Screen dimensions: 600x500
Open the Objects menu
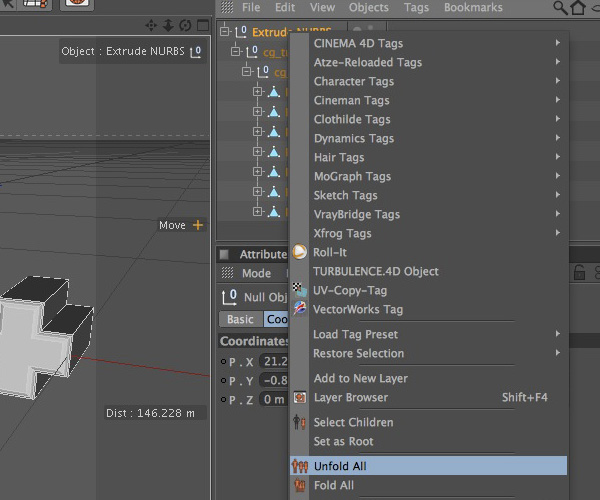pyautogui.click(x=368, y=7)
